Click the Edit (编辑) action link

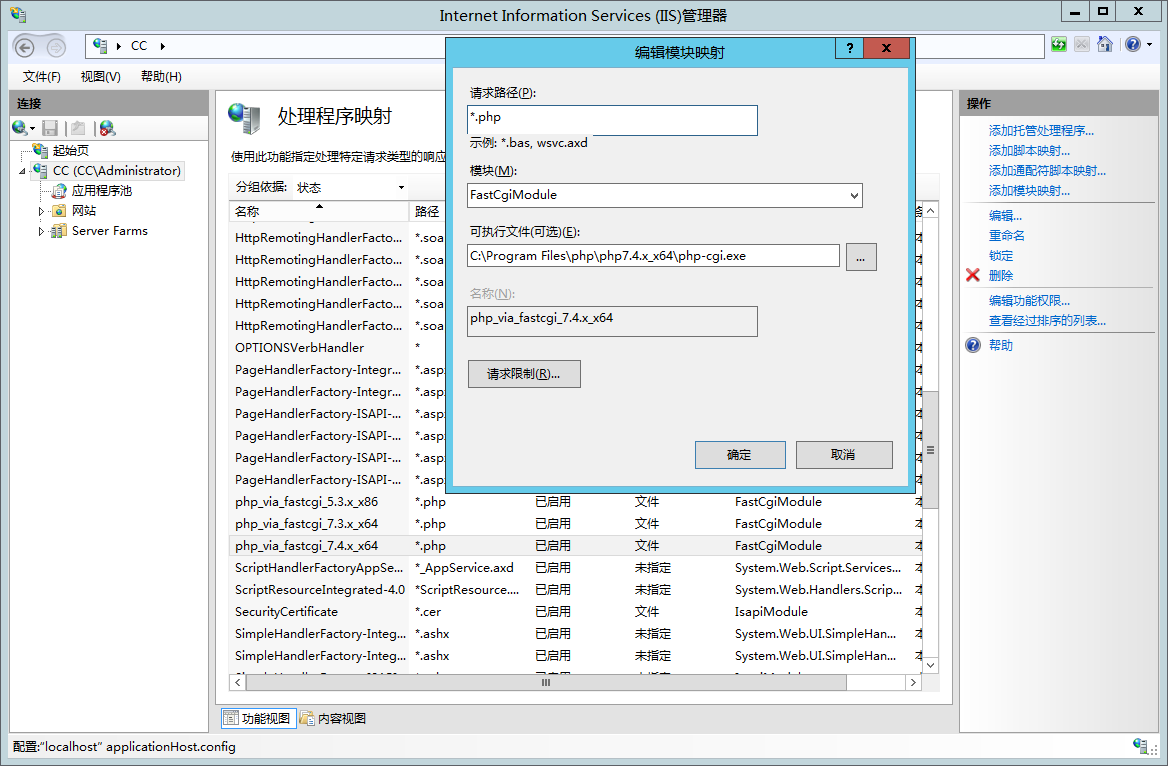pos(1005,216)
